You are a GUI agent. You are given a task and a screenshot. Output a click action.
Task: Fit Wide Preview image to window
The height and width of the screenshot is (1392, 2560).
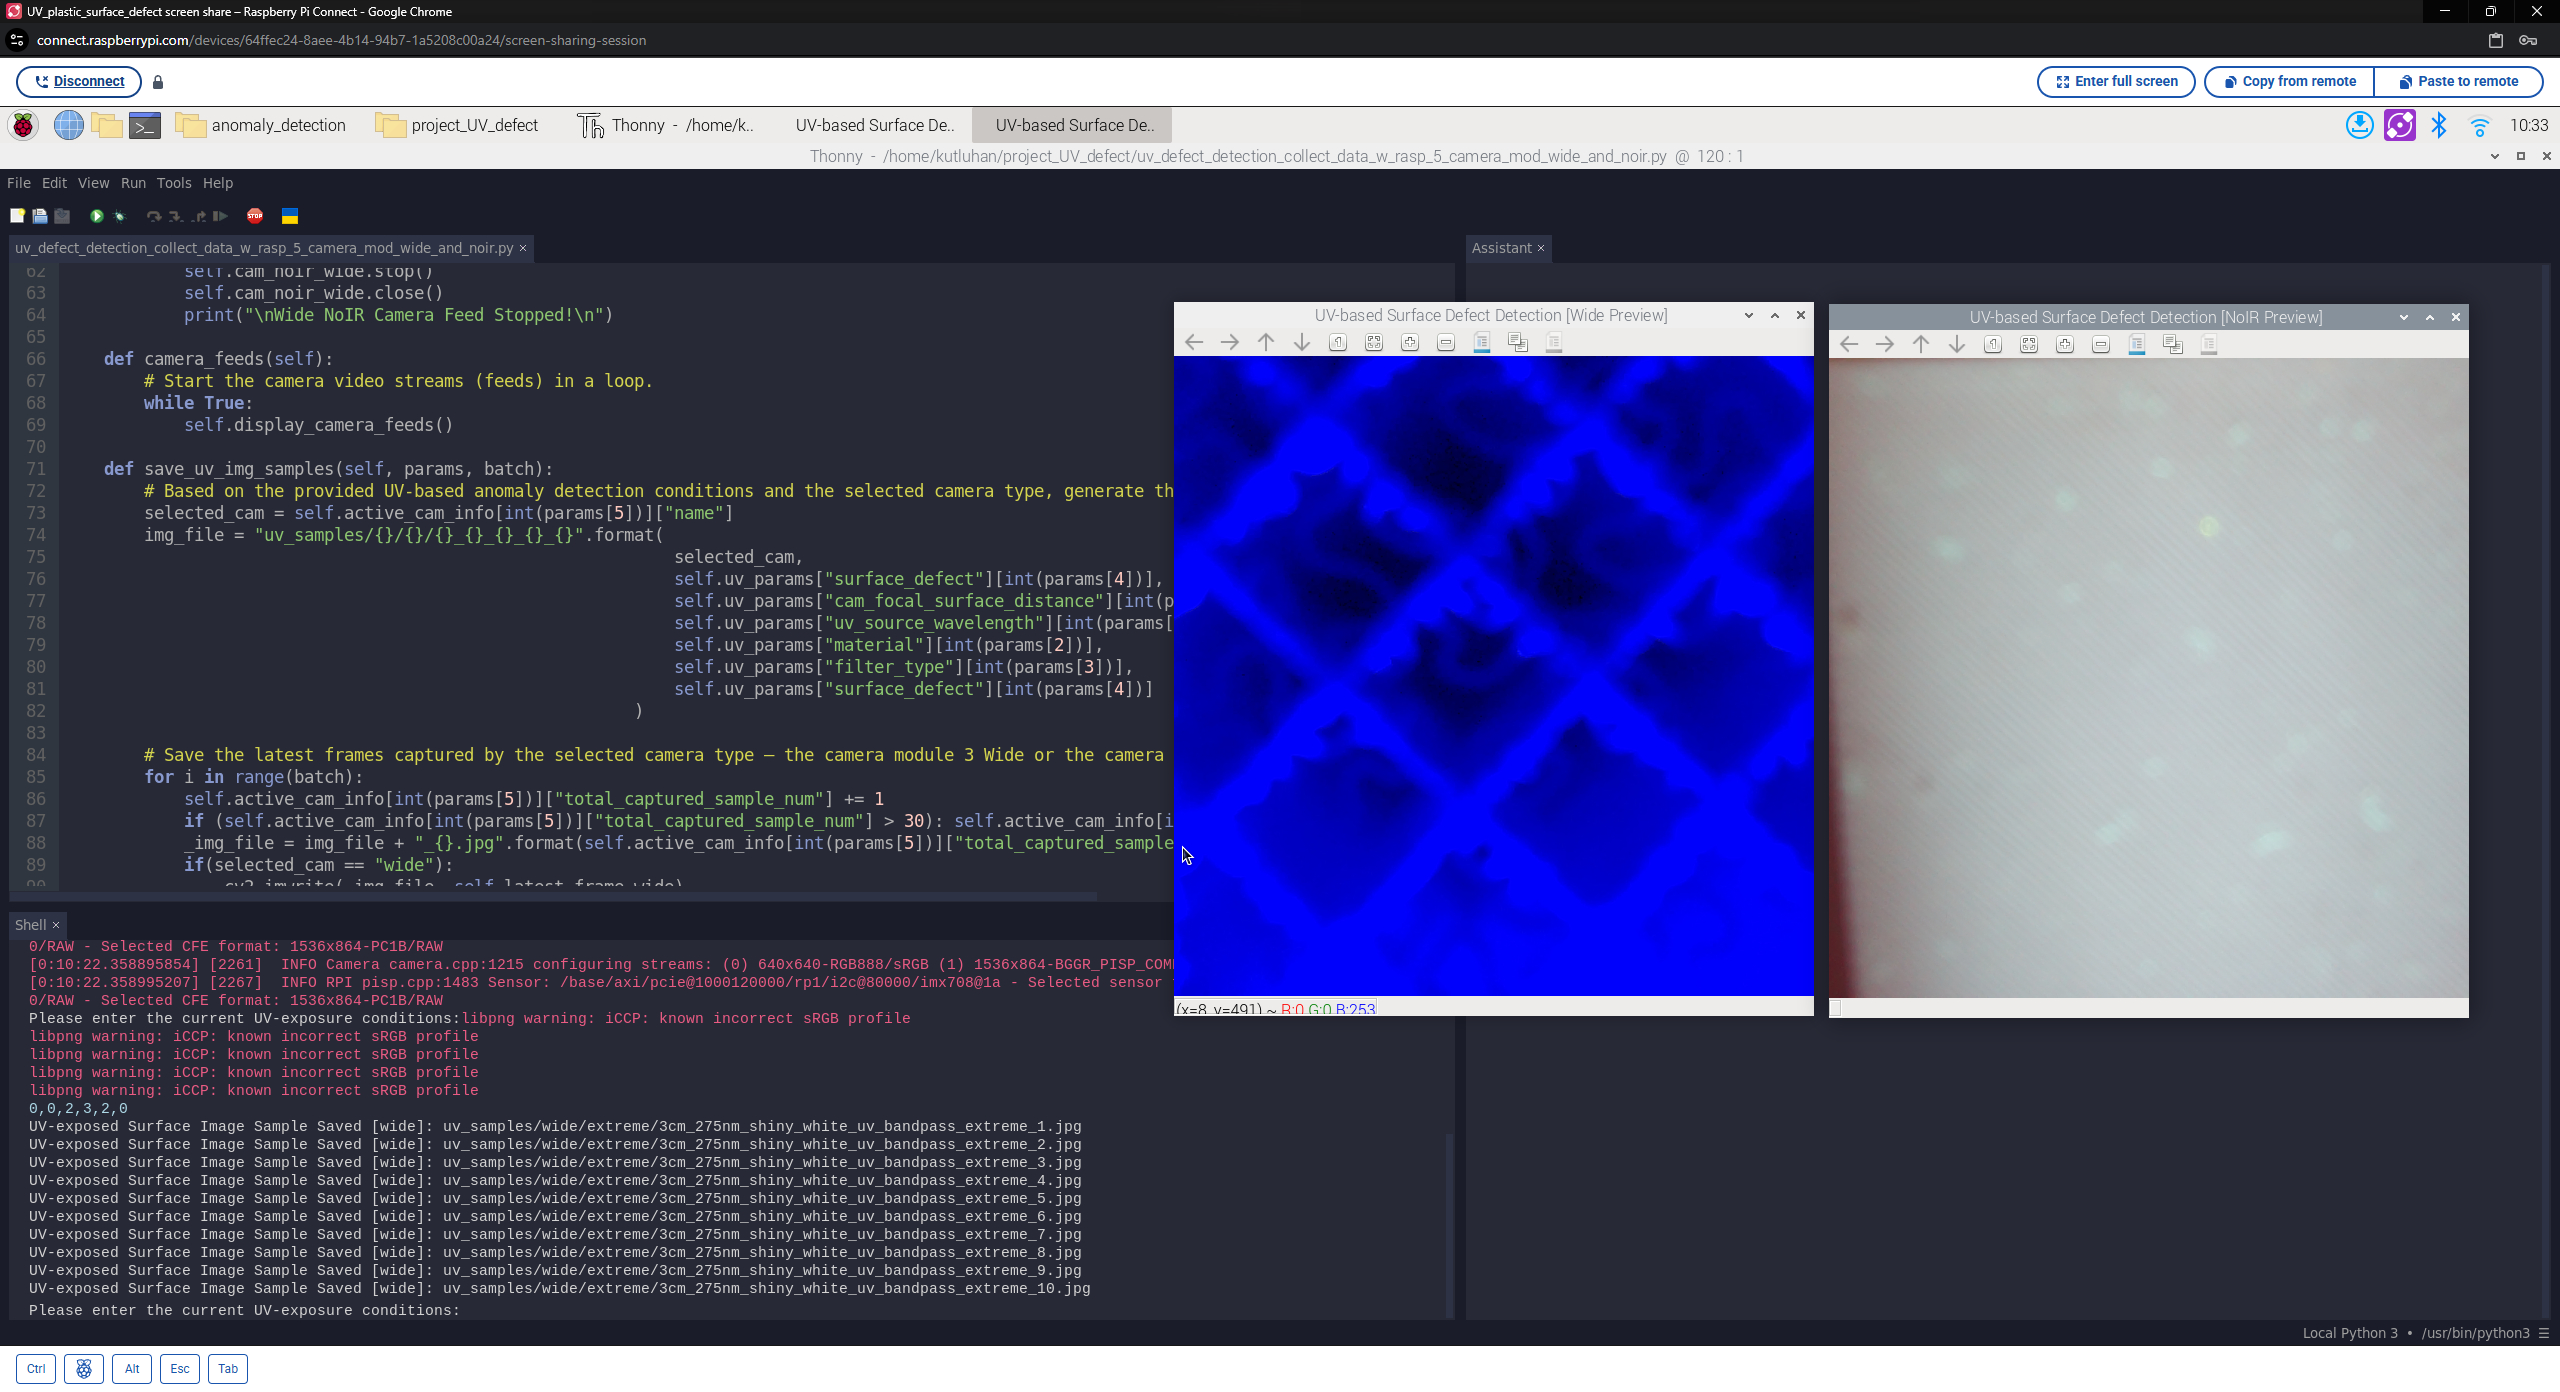[1373, 342]
